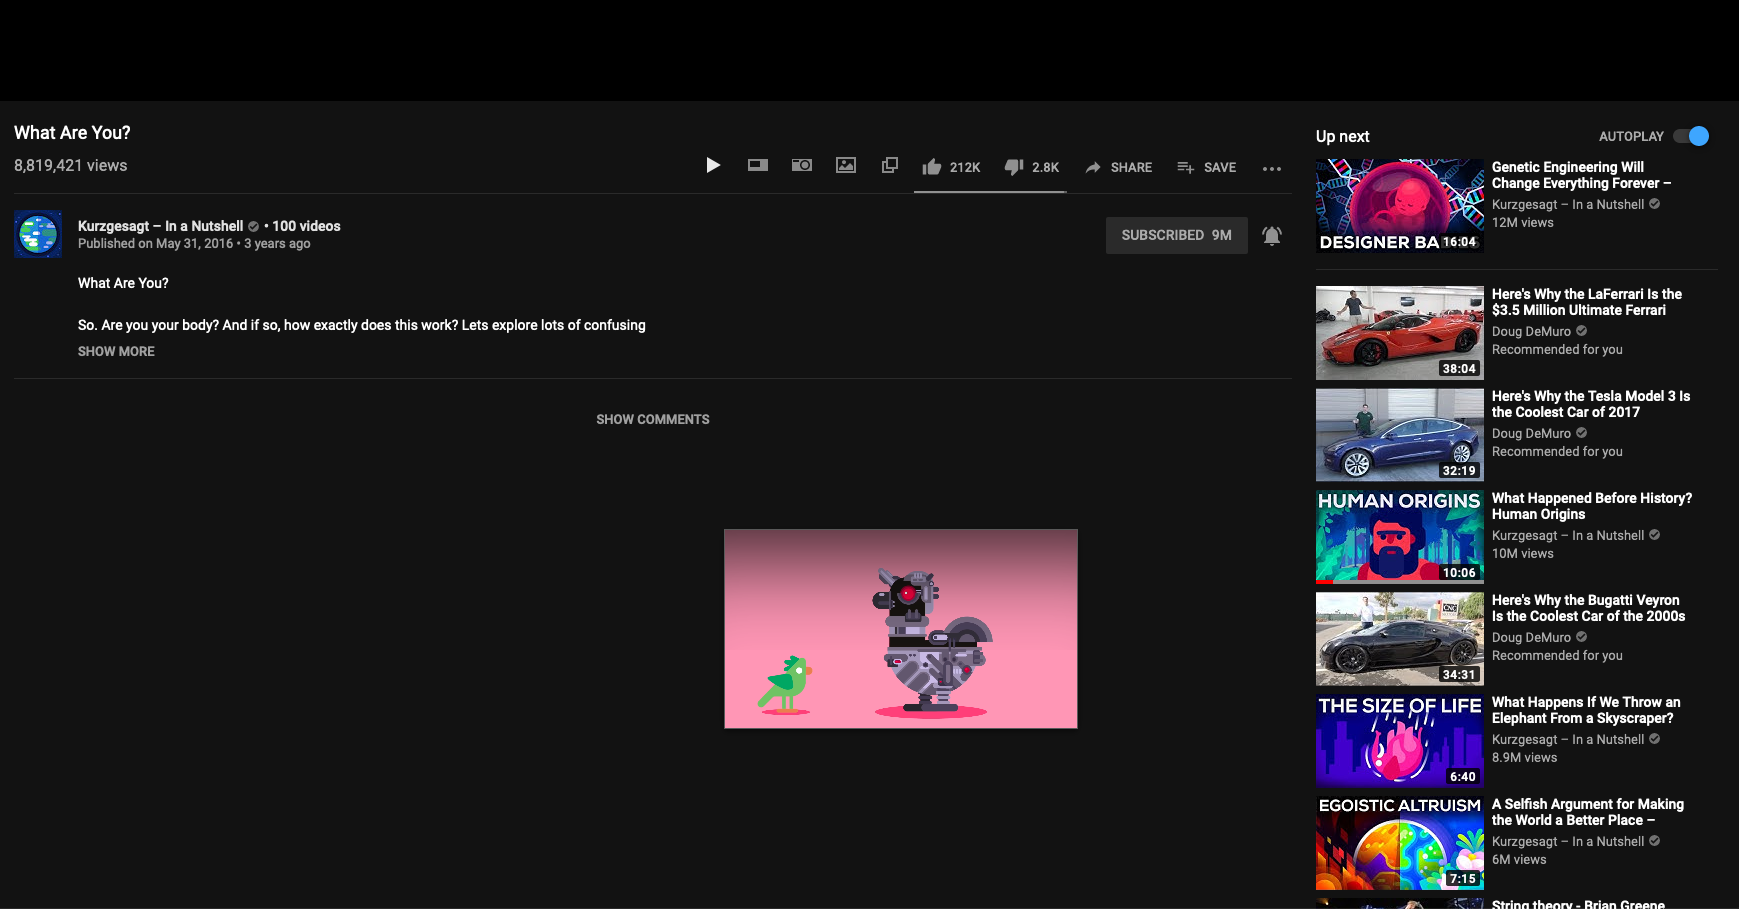Open the Kurzgesagt channel page
Viewport: 1739px width, 909px height.
coord(160,226)
